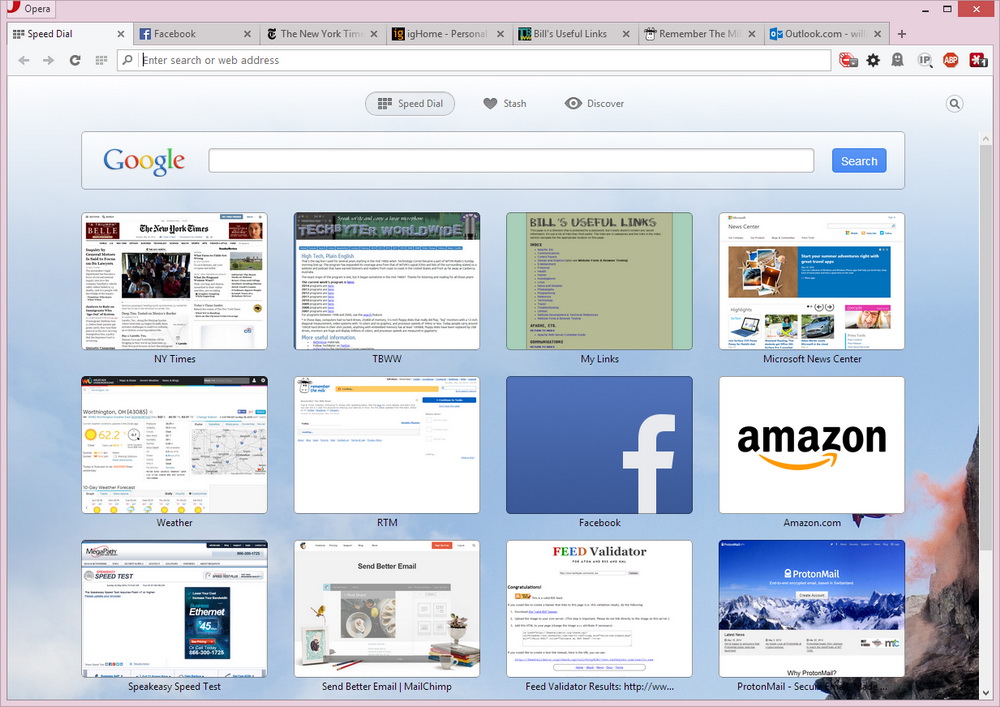
Task: Open the Weather speed dial
Action: point(174,444)
